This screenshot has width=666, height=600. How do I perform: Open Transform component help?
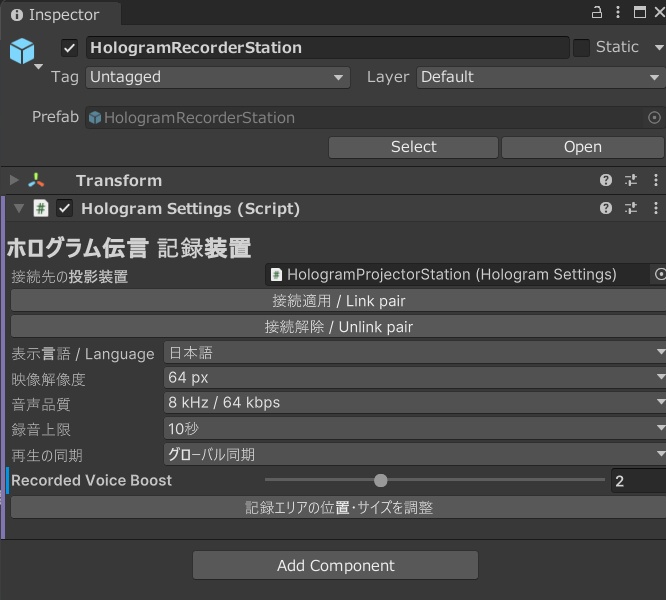click(x=606, y=180)
